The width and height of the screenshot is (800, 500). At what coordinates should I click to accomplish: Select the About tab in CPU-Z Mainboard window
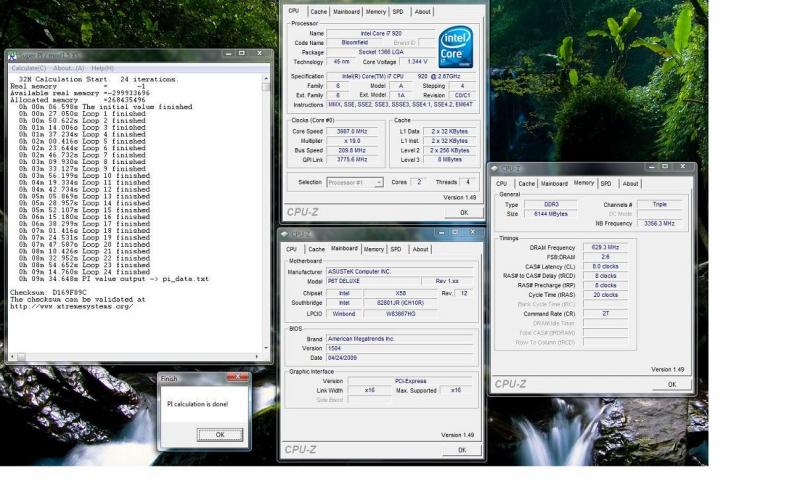[420, 249]
